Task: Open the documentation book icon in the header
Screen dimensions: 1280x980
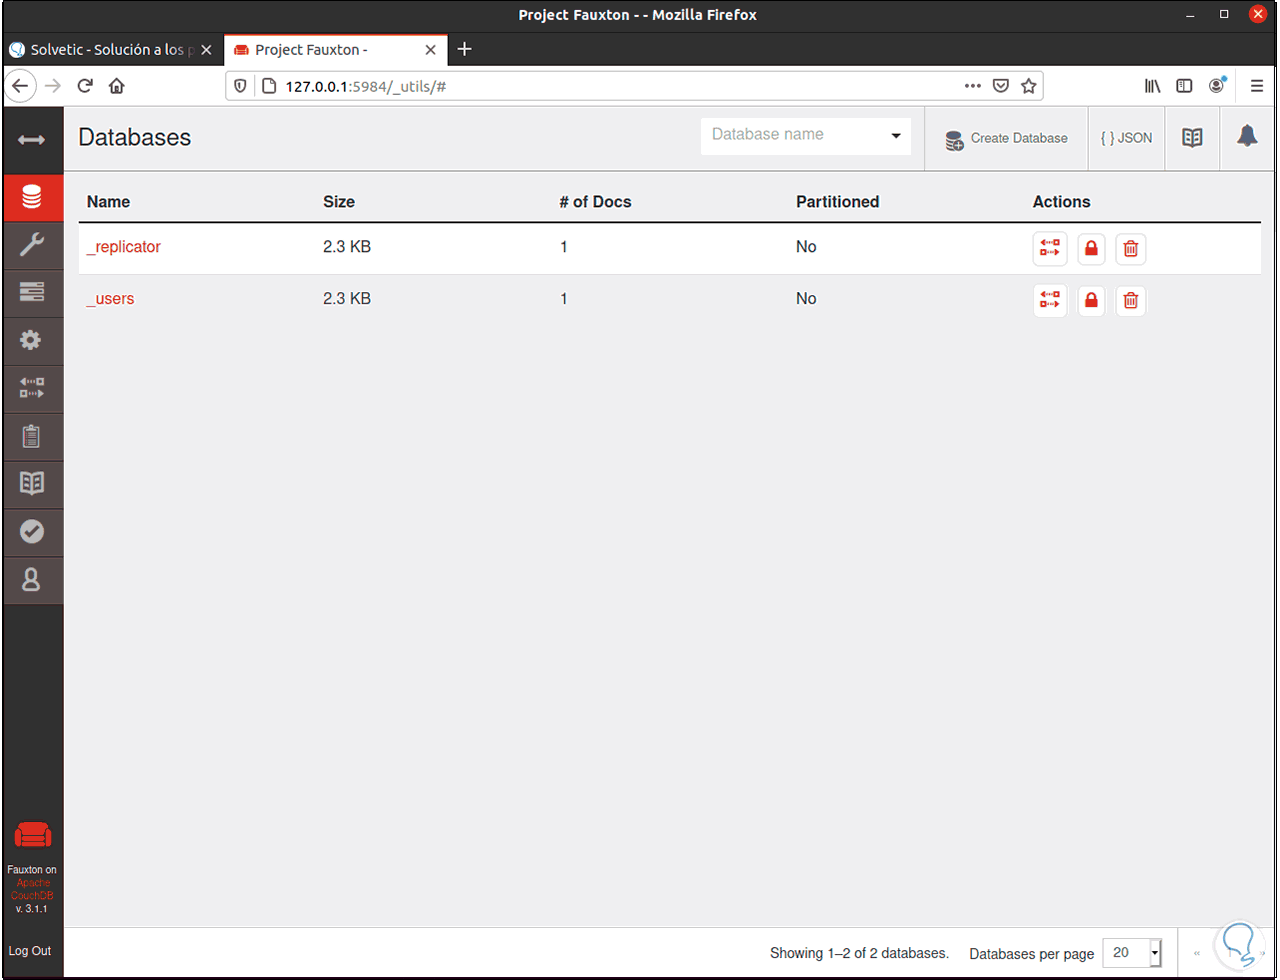Action: coord(1192,138)
